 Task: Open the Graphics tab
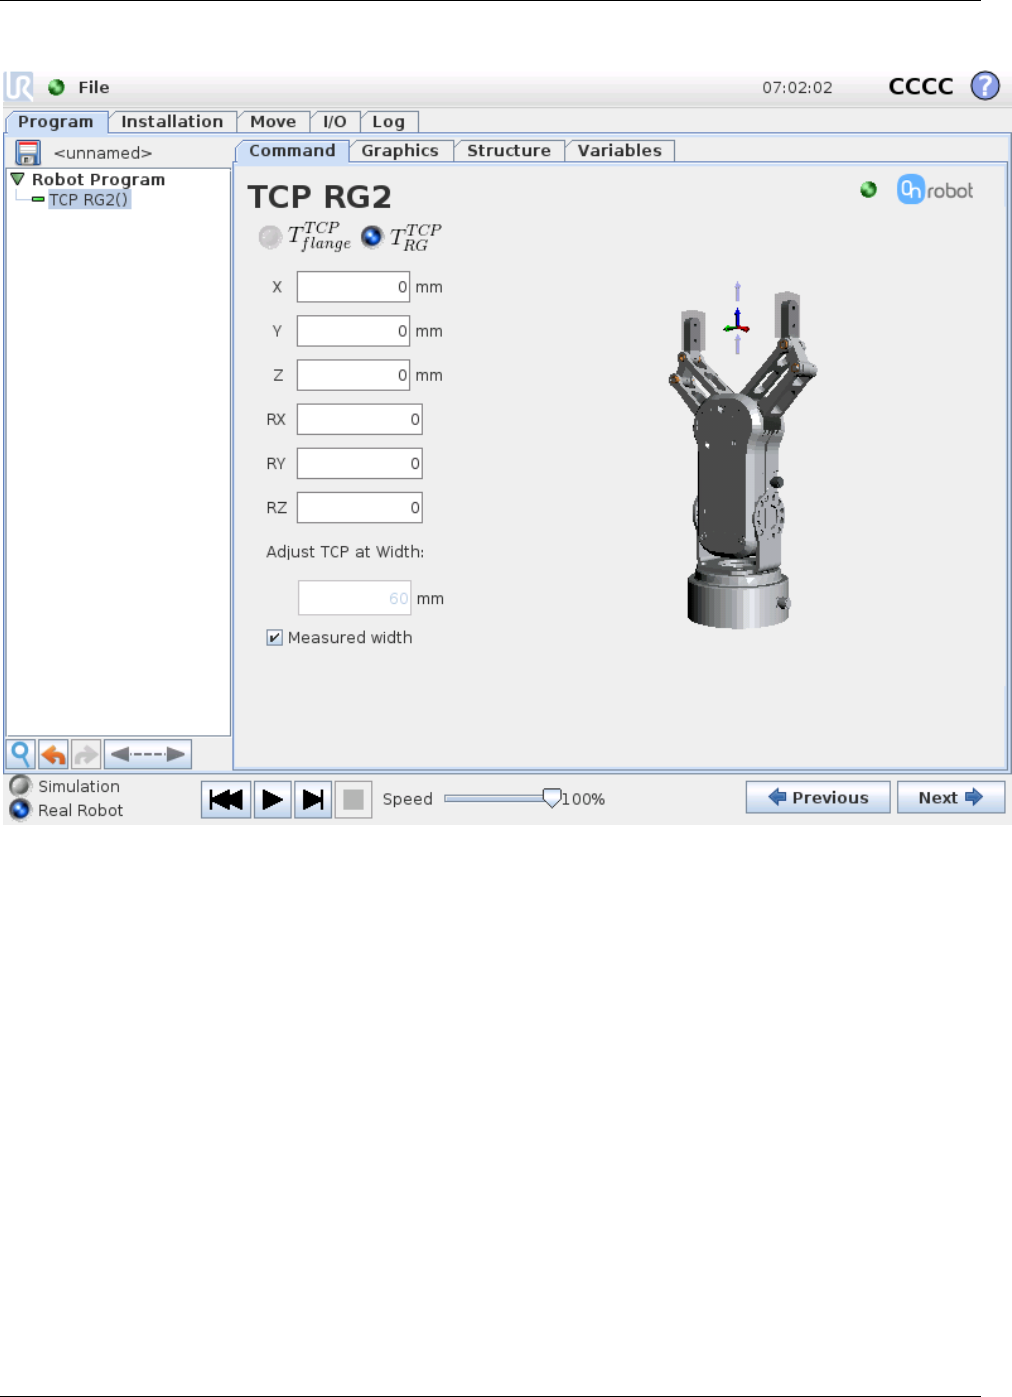(400, 151)
